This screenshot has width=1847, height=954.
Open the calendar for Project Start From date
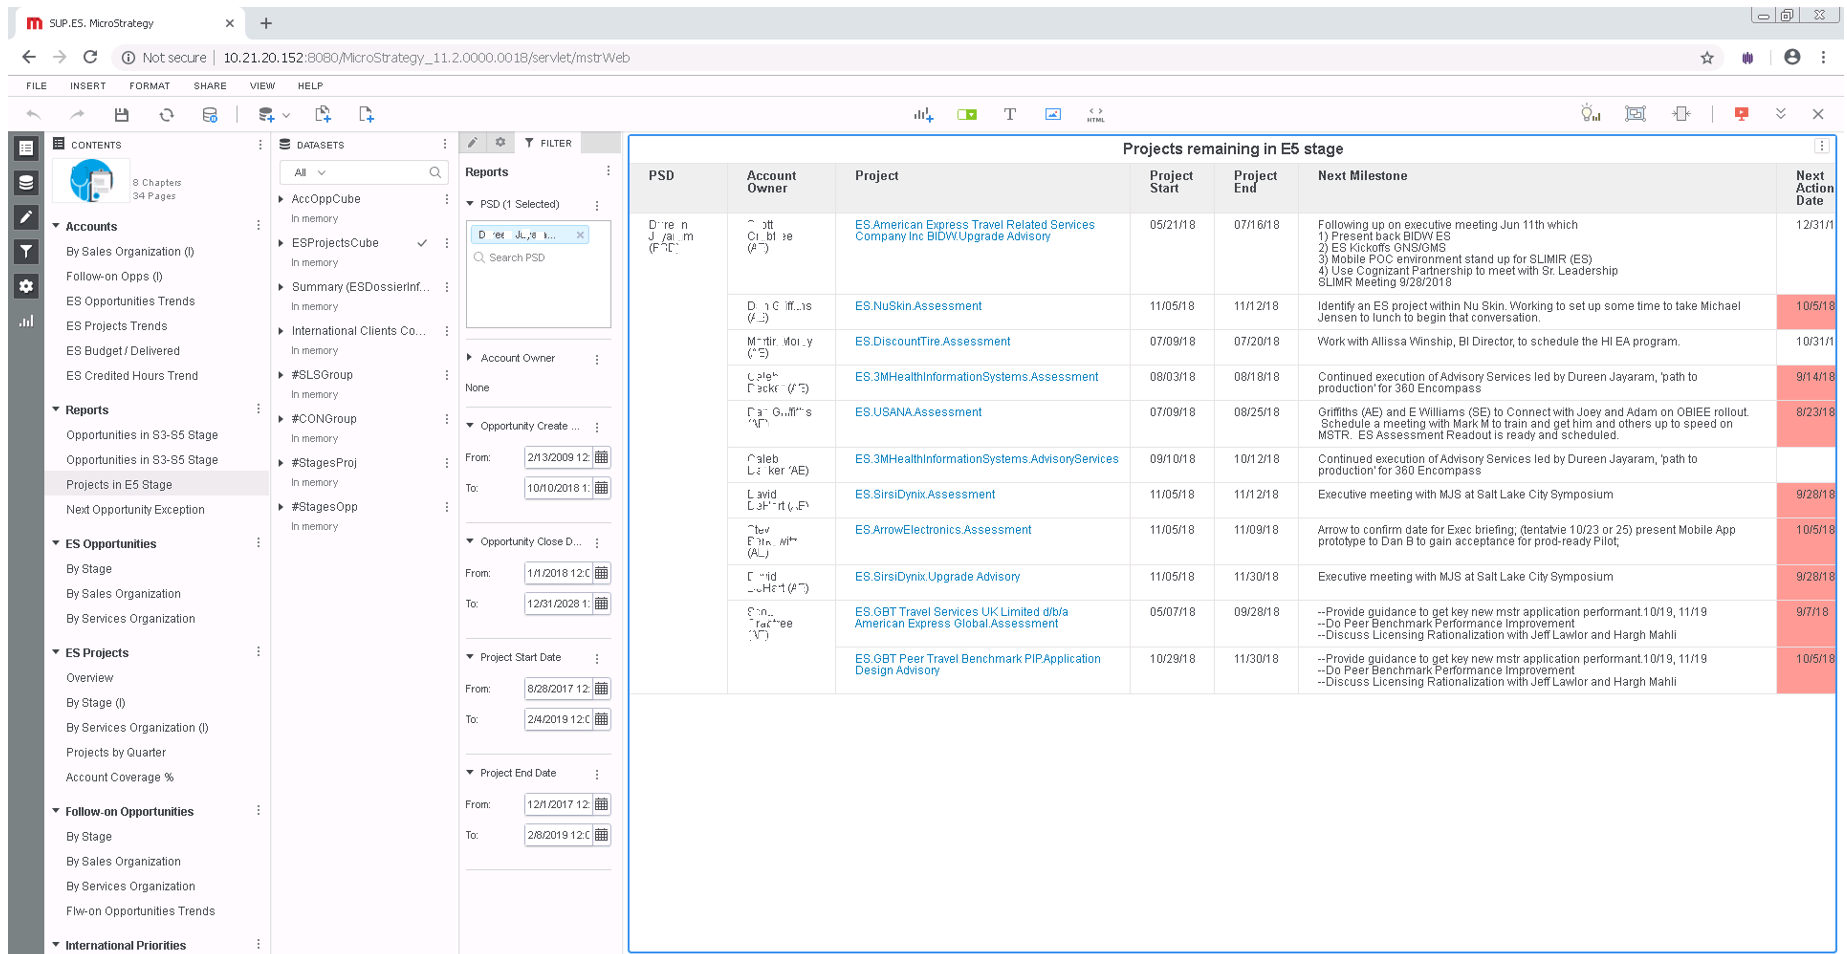click(x=601, y=689)
